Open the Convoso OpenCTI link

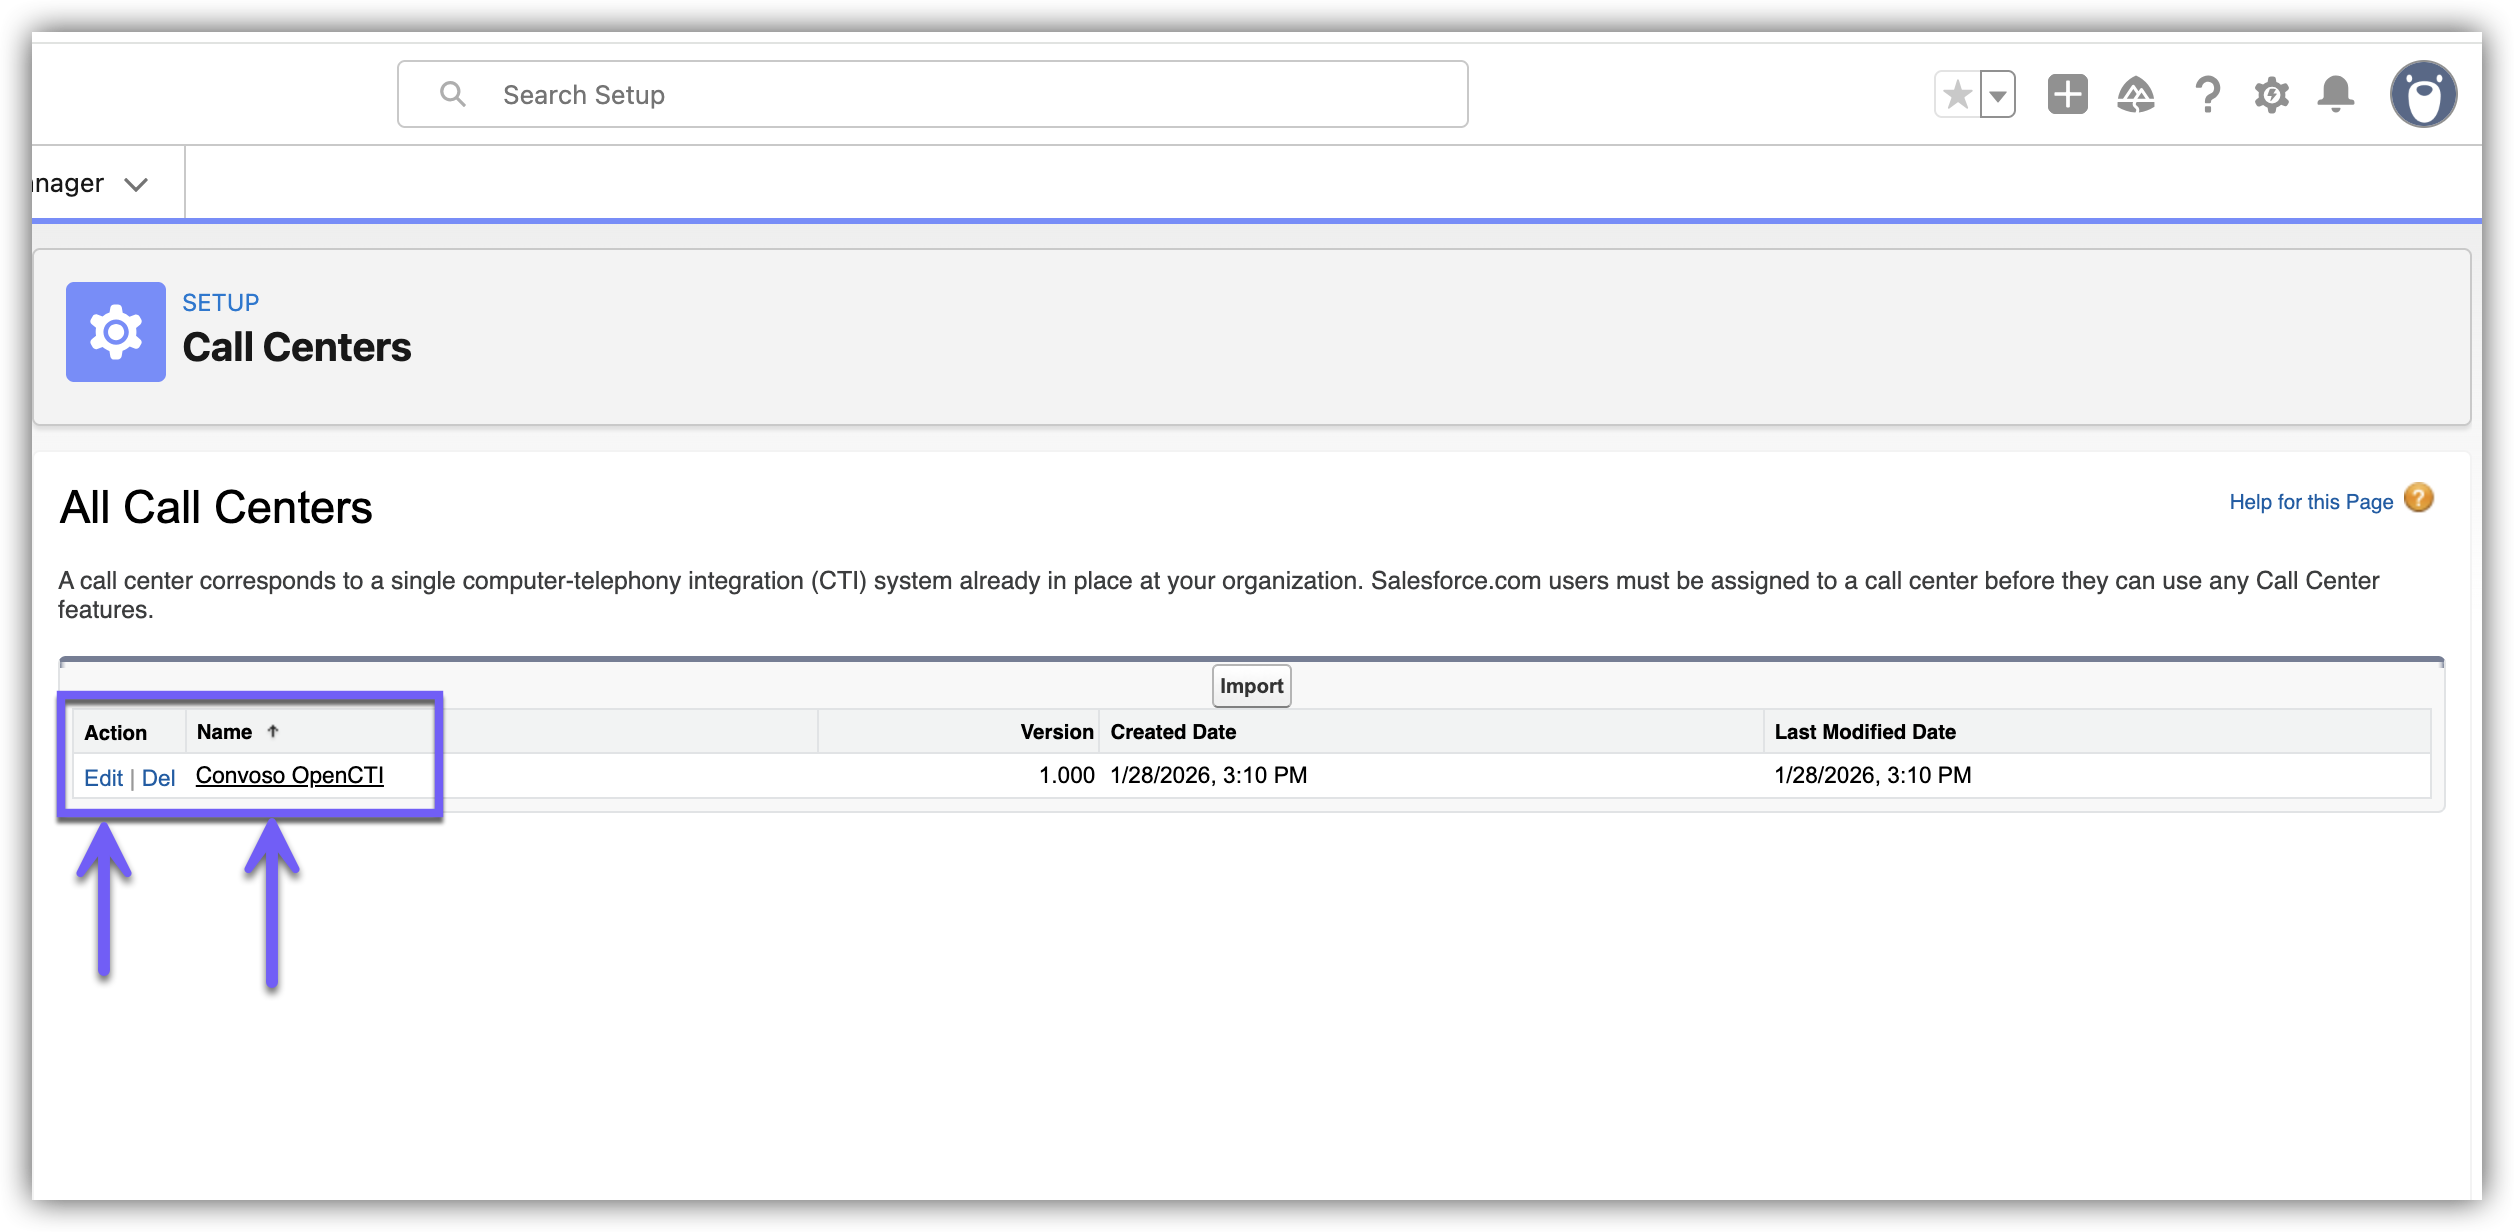tap(289, 776)
